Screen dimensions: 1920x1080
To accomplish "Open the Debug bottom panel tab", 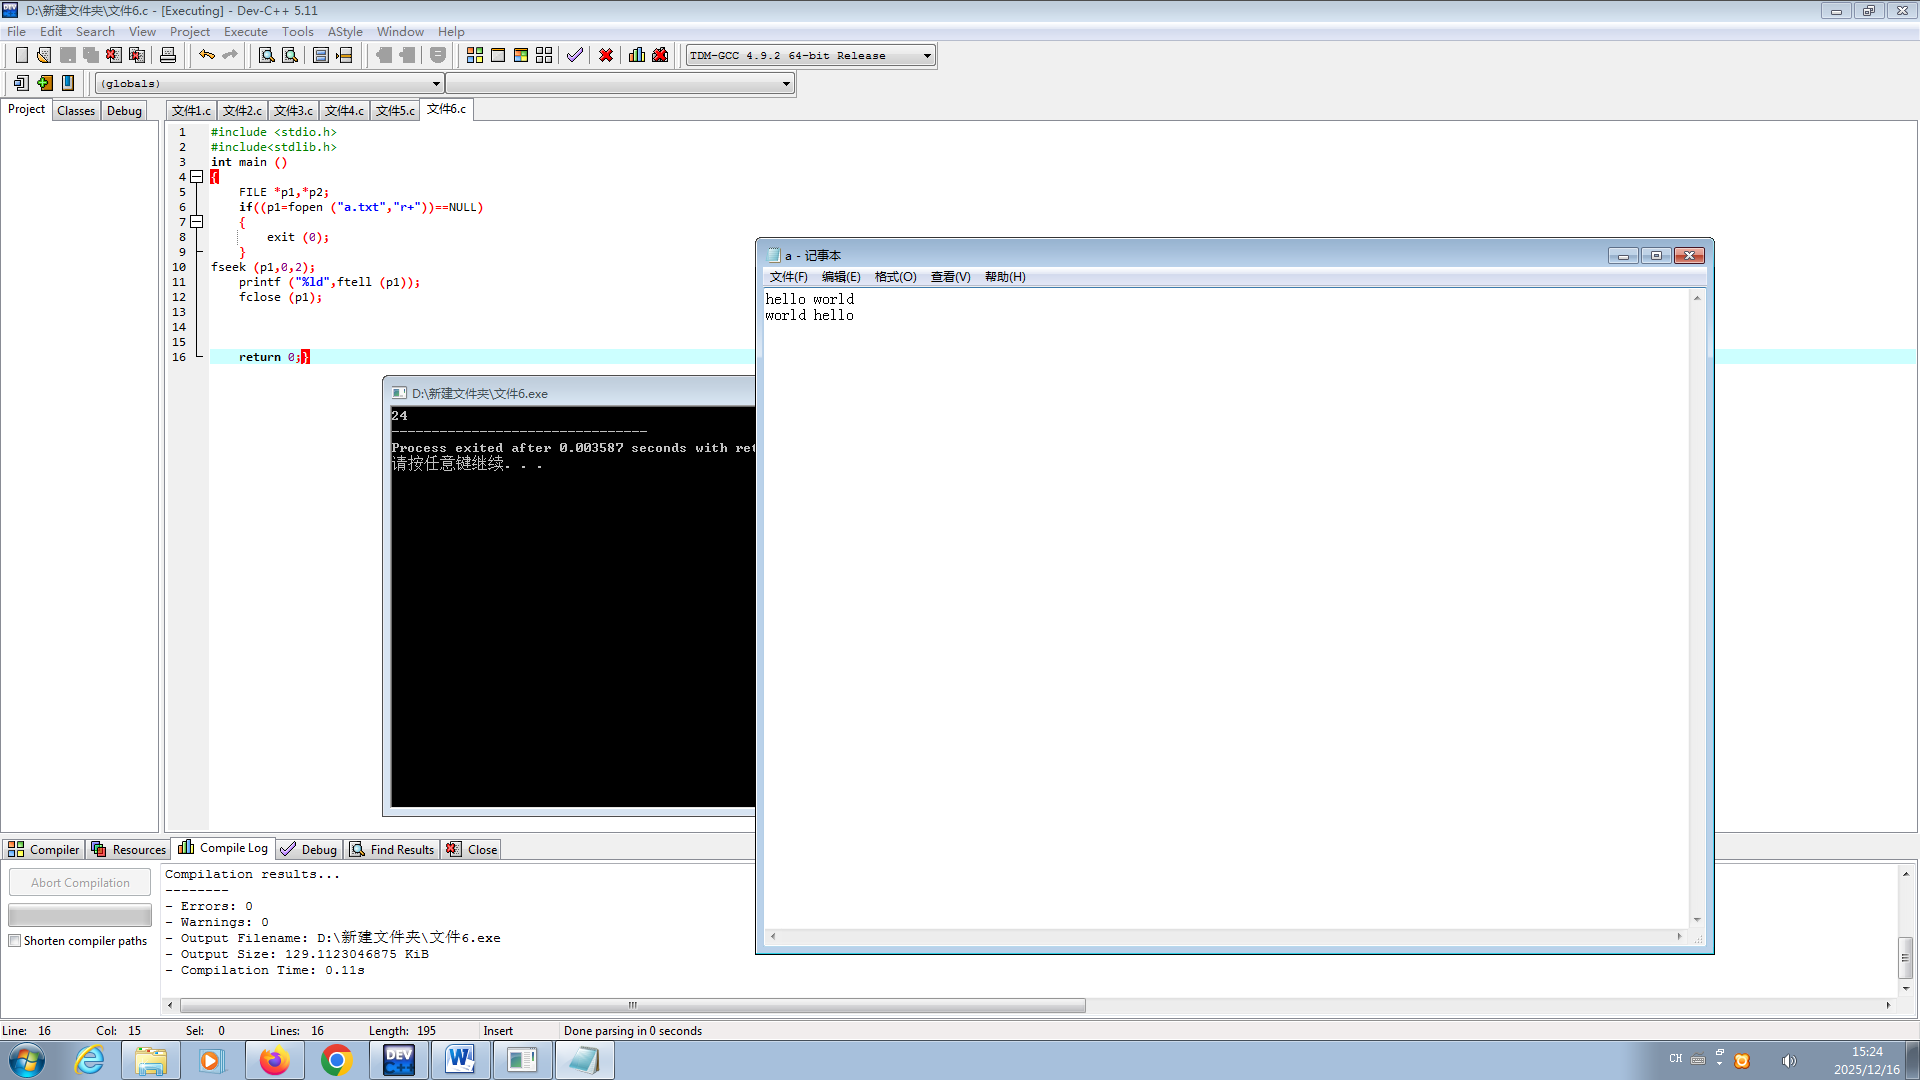I will click(309, 849).
